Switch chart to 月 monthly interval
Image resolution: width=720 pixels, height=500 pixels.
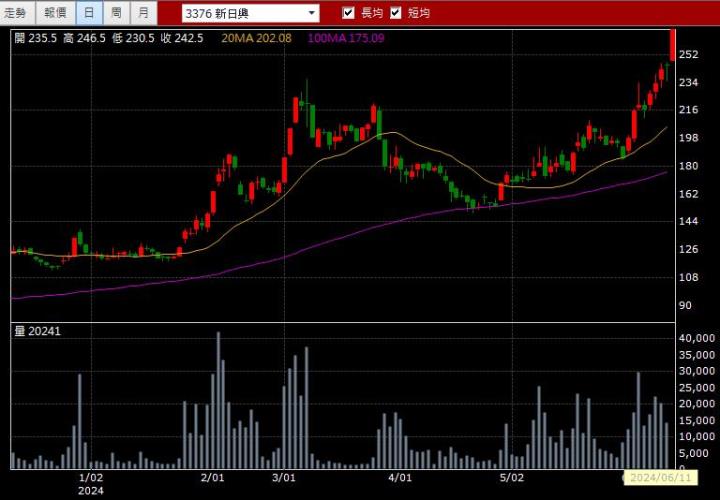(145, 13)
